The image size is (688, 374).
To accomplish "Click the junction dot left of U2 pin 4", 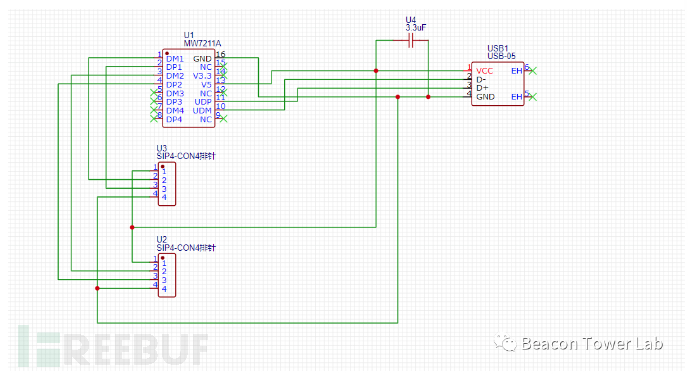I will click(97, 288).
